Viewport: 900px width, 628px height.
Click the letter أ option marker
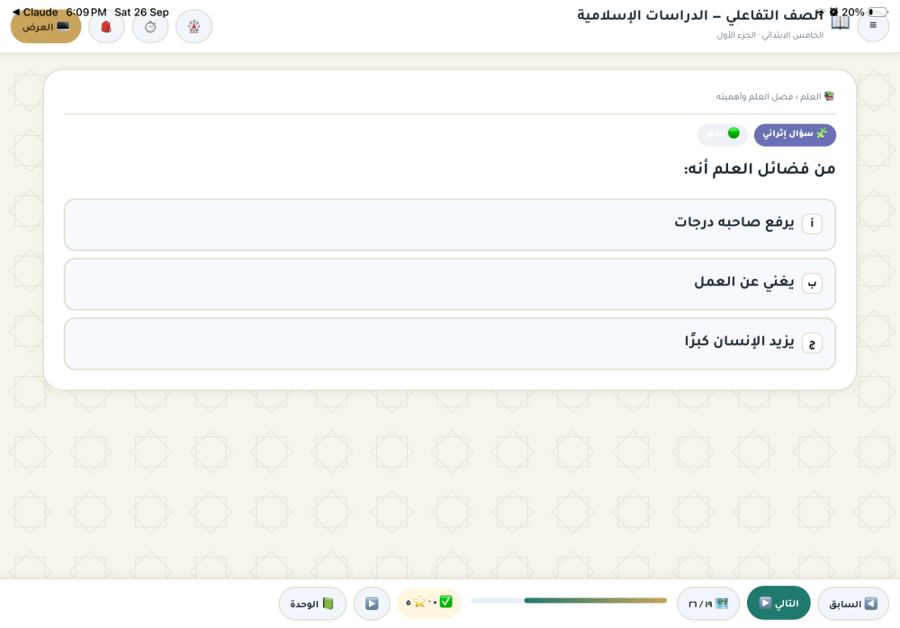[x=812, y=223]
